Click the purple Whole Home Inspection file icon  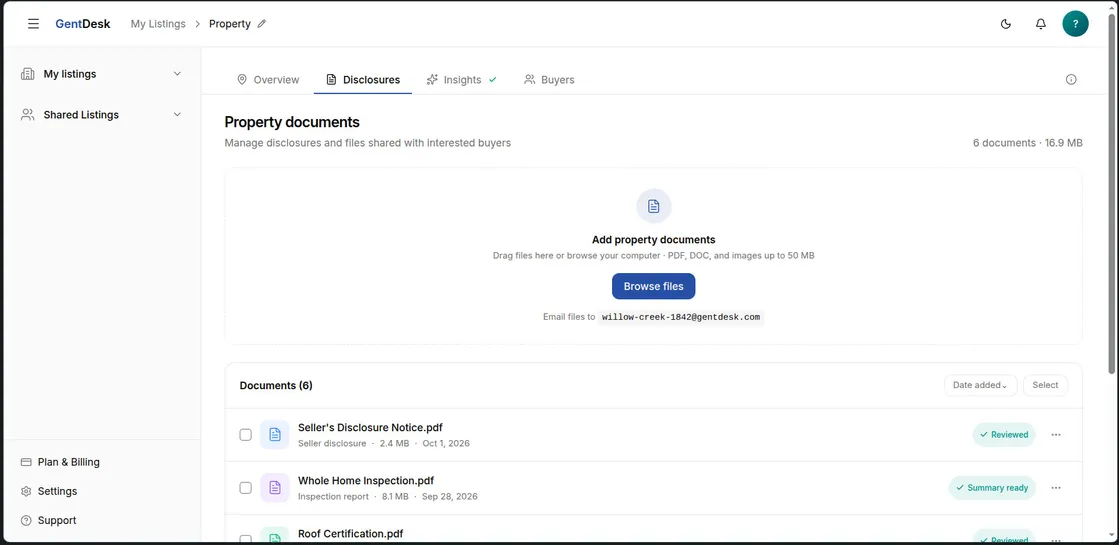tap(275, 488)
